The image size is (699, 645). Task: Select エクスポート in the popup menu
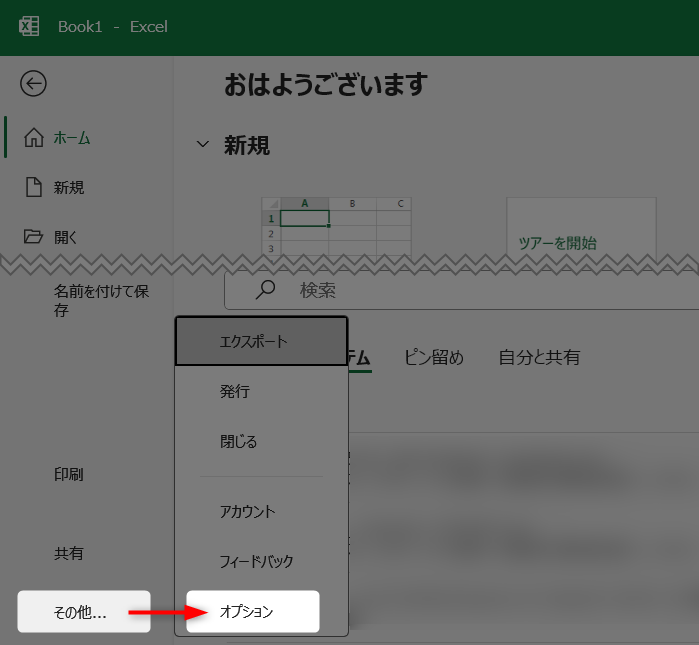coord(261,341)
